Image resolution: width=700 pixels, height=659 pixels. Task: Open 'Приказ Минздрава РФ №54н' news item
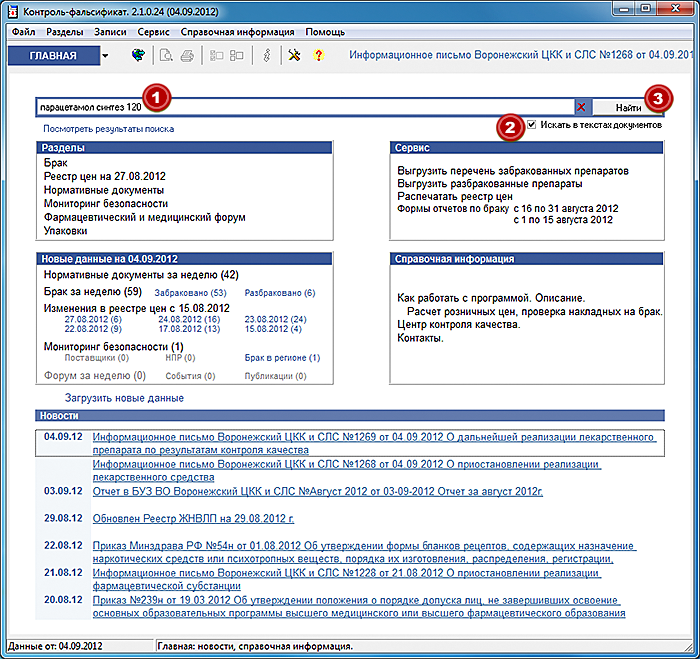click(x=364, y=552)
